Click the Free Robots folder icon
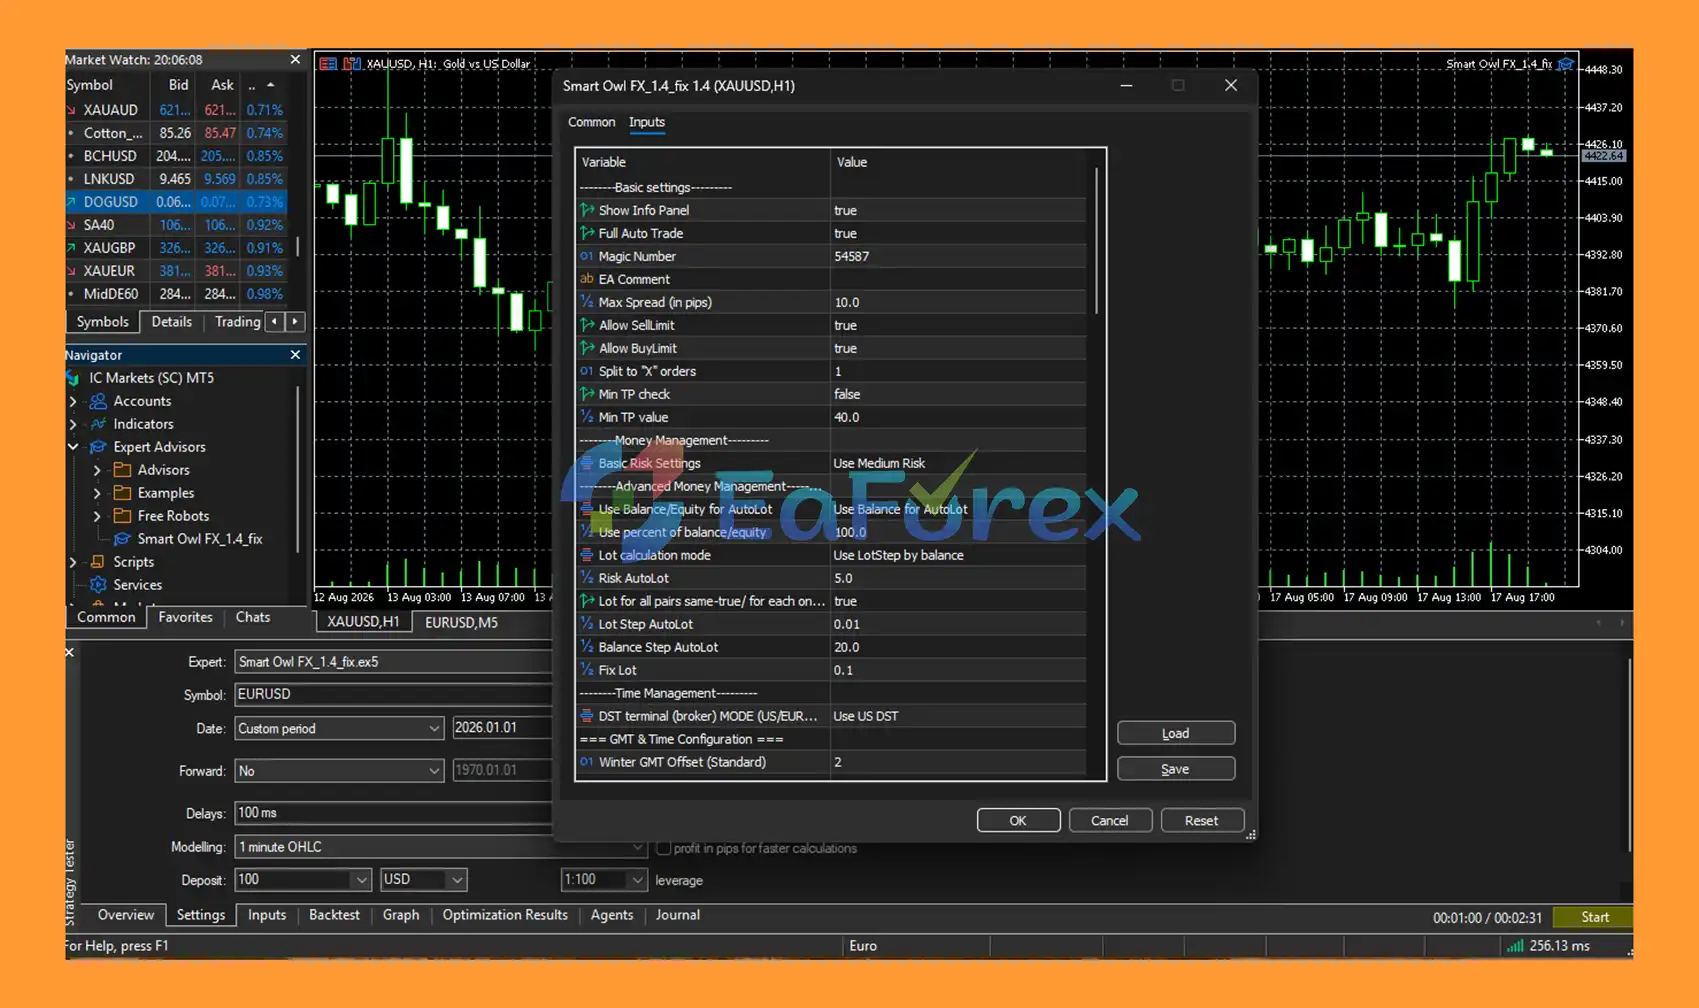This screenshot has width=1699, height=1008. tap(122, 516)
